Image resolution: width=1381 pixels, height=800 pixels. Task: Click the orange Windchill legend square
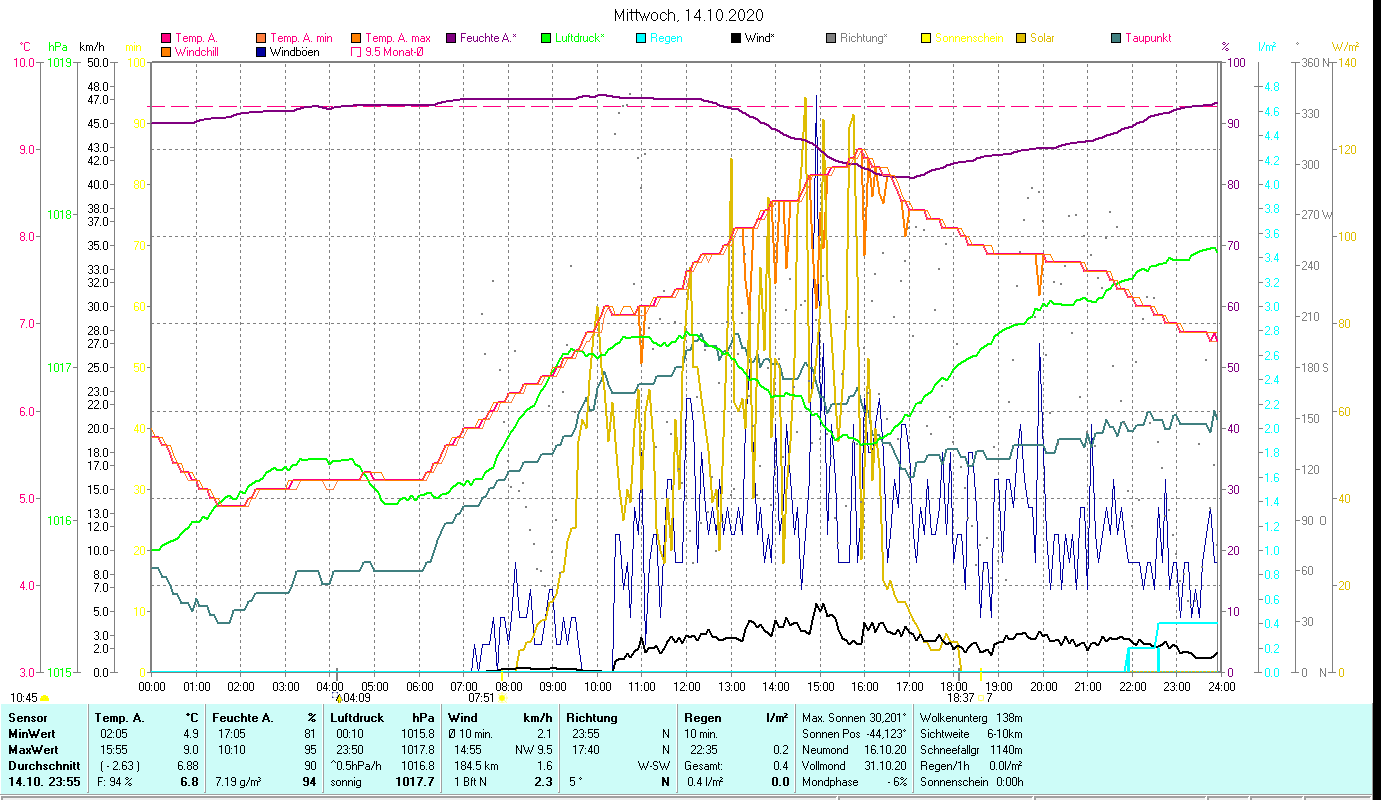click(166, 52)
